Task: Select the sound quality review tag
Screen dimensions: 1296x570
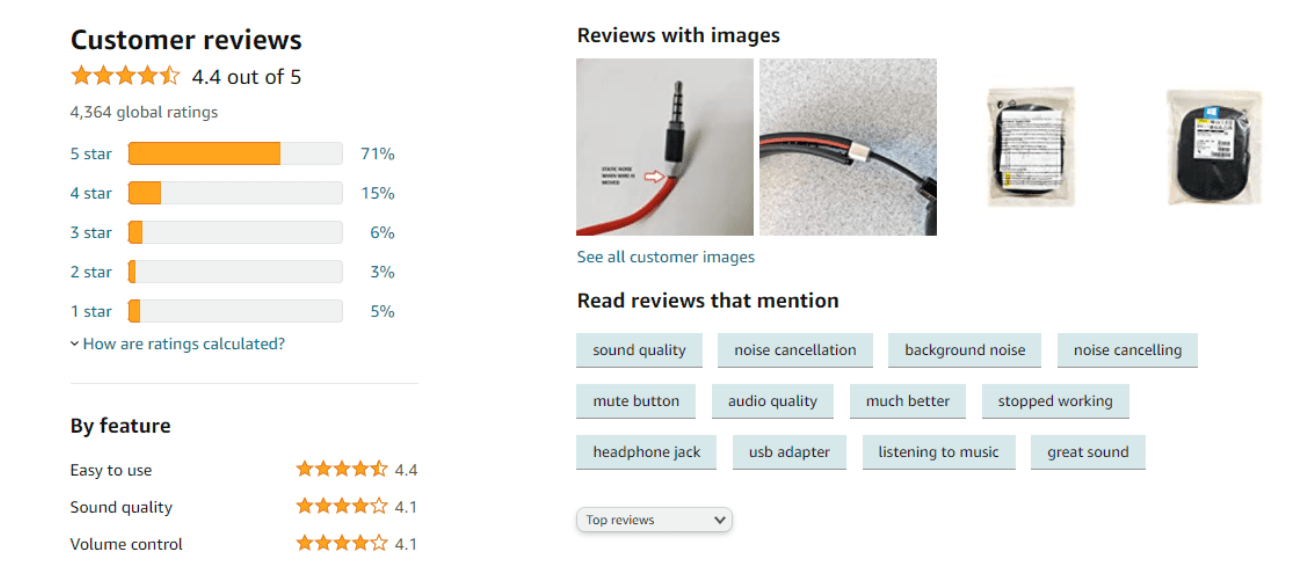Action: [x=639, y=350]
